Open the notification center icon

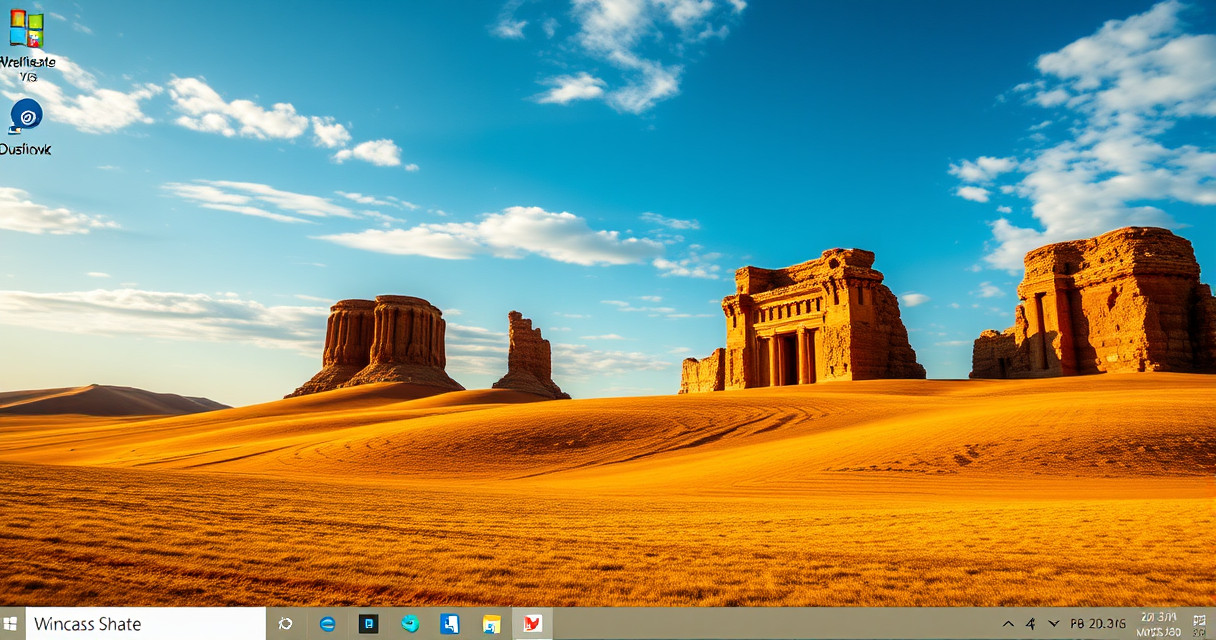[x=1200, y=624]
